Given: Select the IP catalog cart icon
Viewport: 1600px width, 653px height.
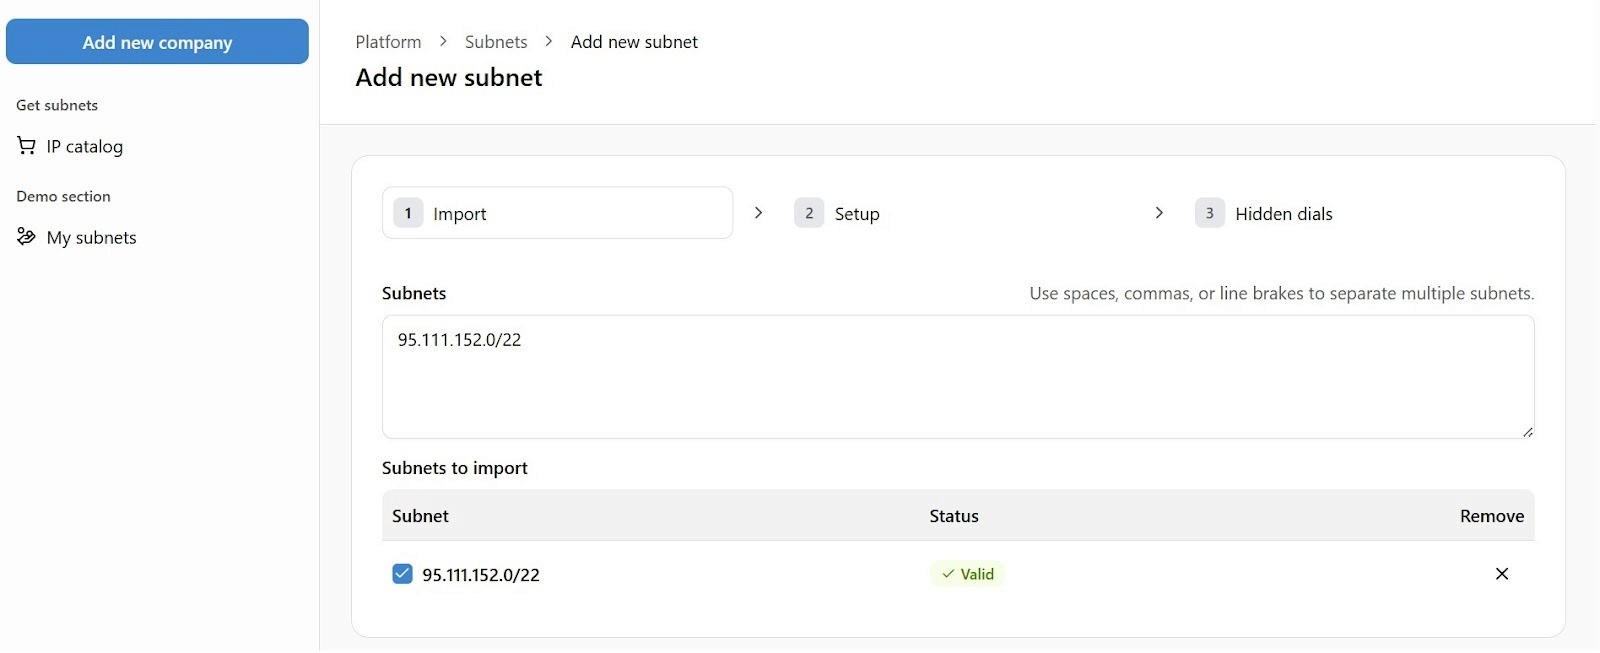Looking at the screenshot, I should (x=25, y=145).
